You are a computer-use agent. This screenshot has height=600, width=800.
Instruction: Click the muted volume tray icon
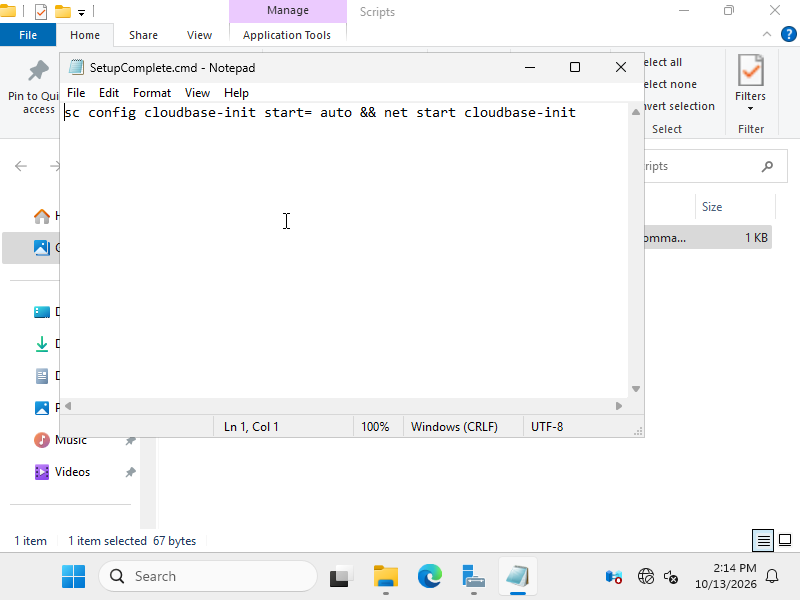pos(671,577)
